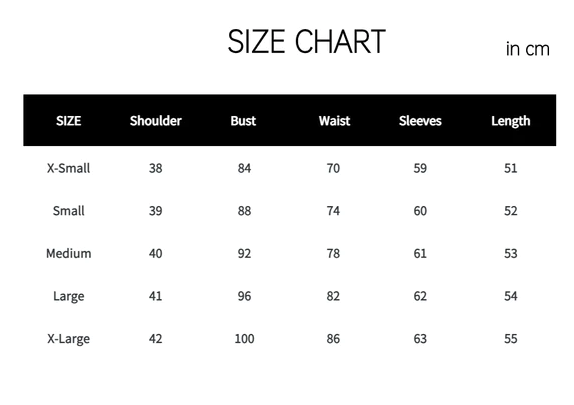Click Large waist value 82

click(x=333, y=296)
